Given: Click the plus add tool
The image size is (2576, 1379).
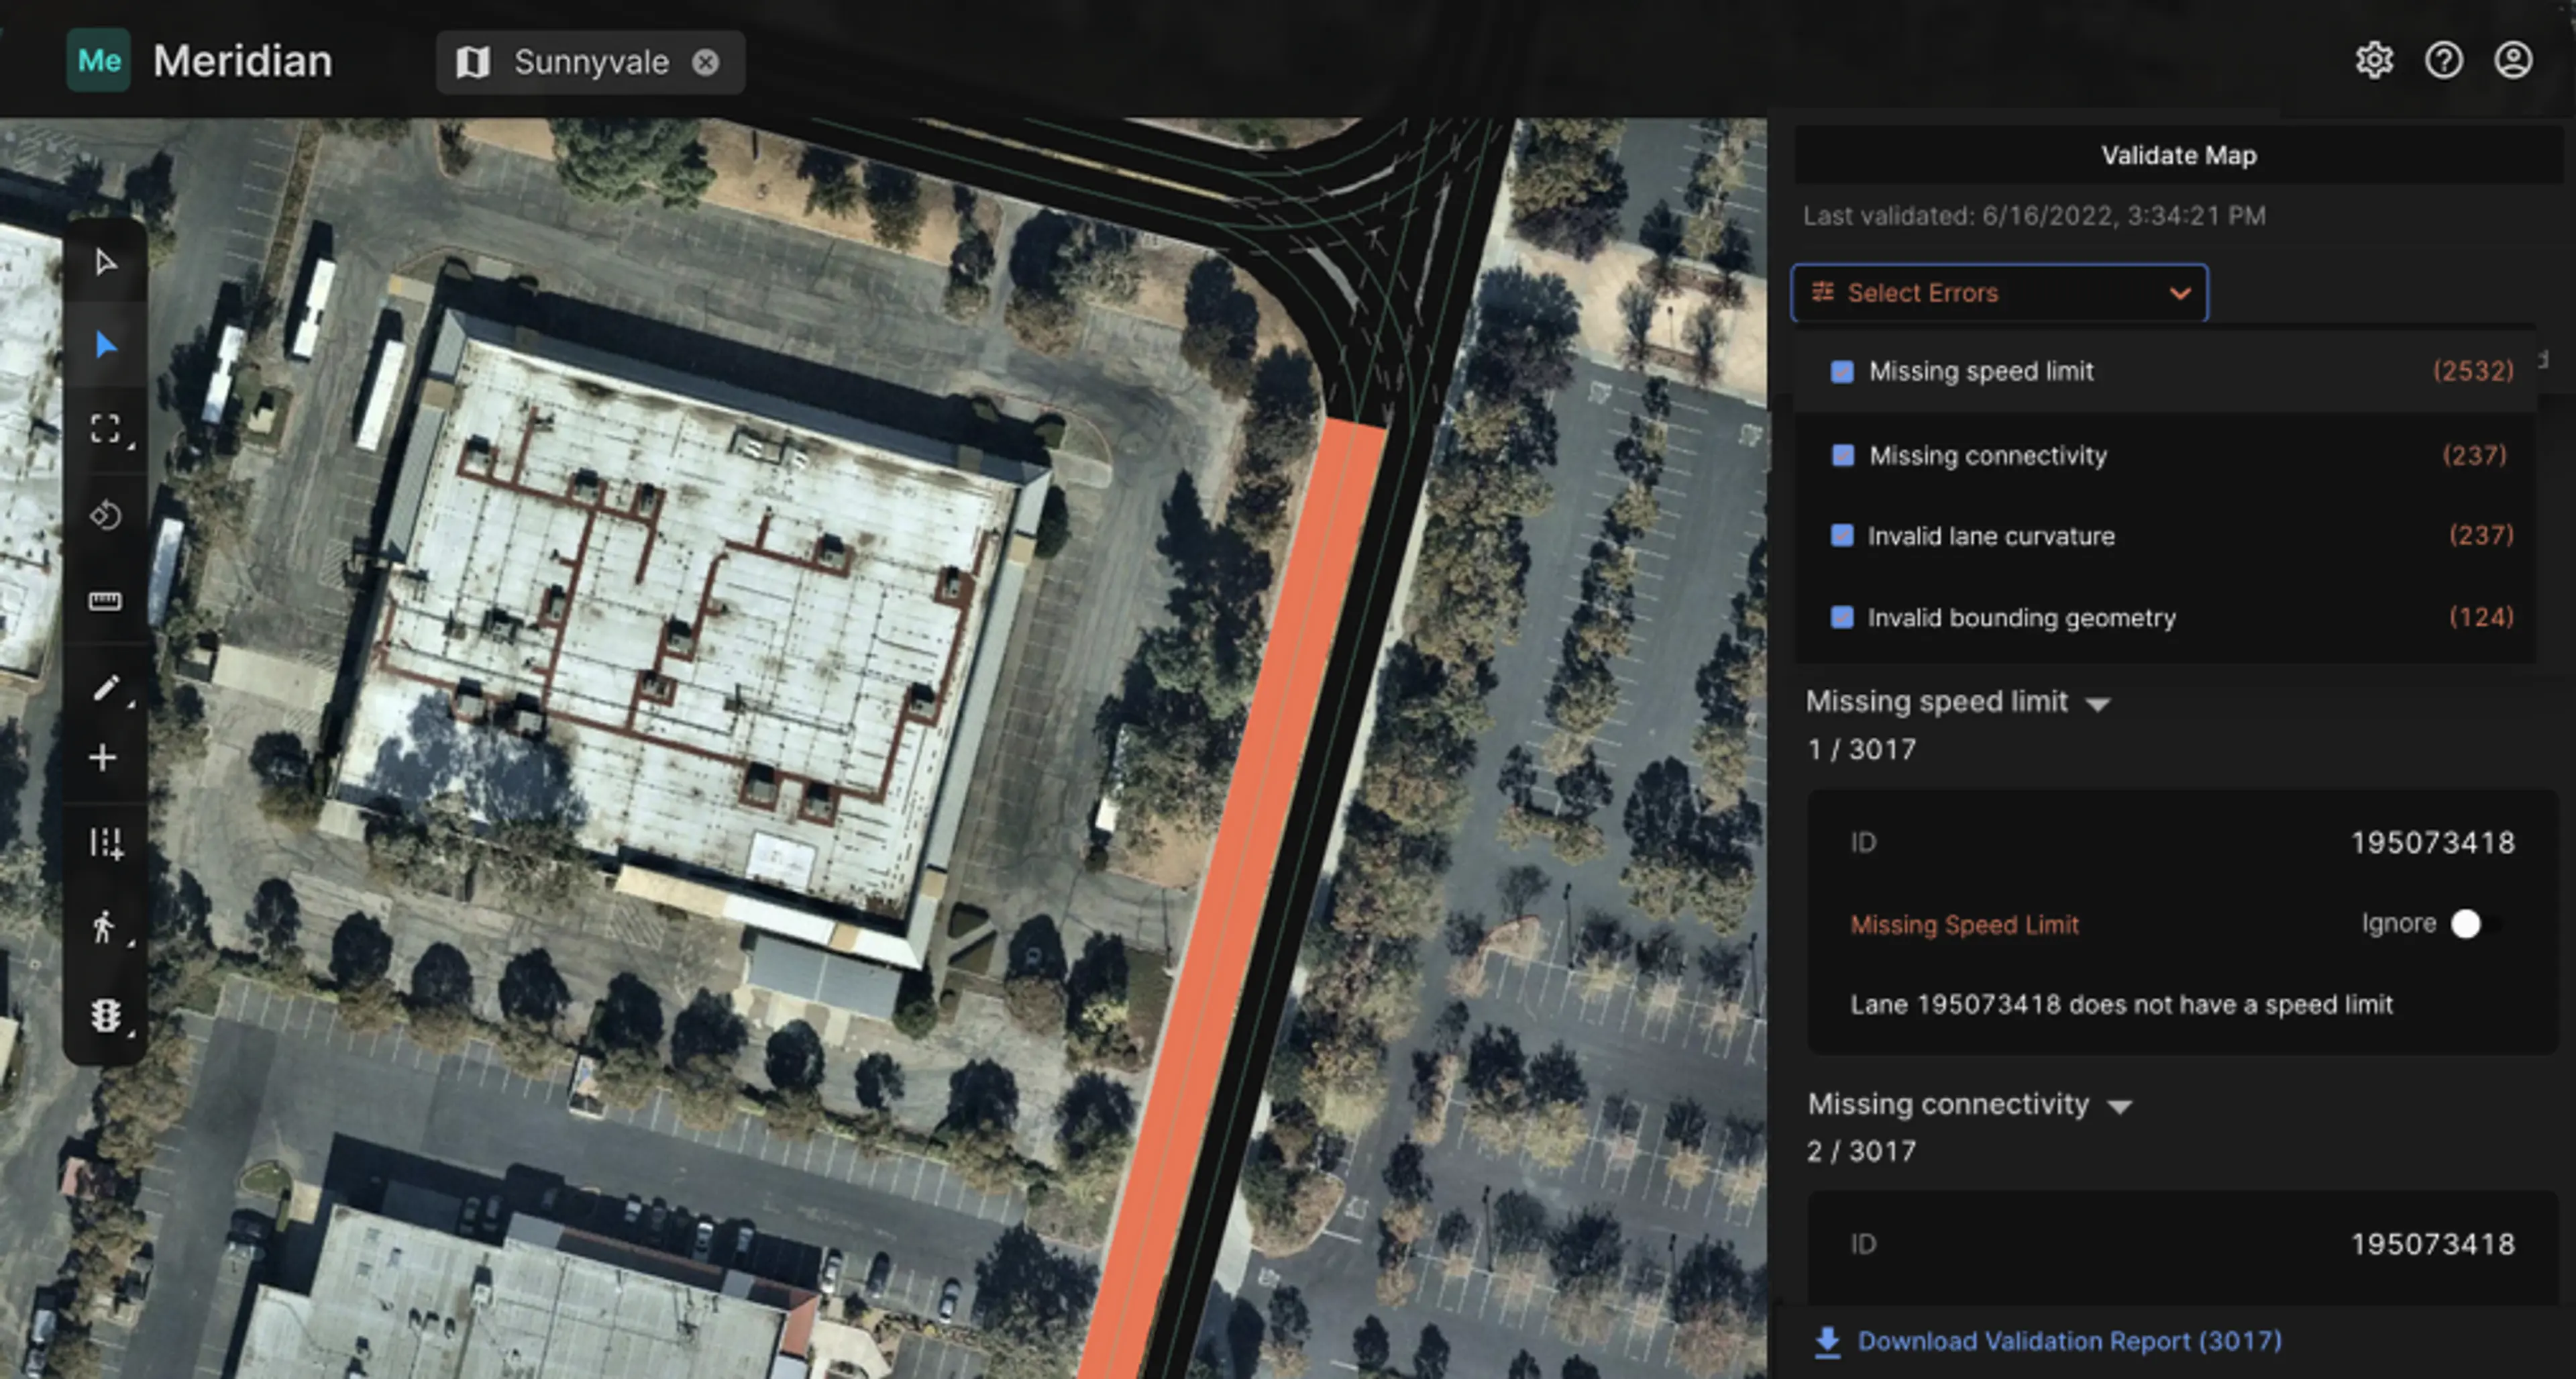Looking at the screenshot, I should tap(103, 758).
